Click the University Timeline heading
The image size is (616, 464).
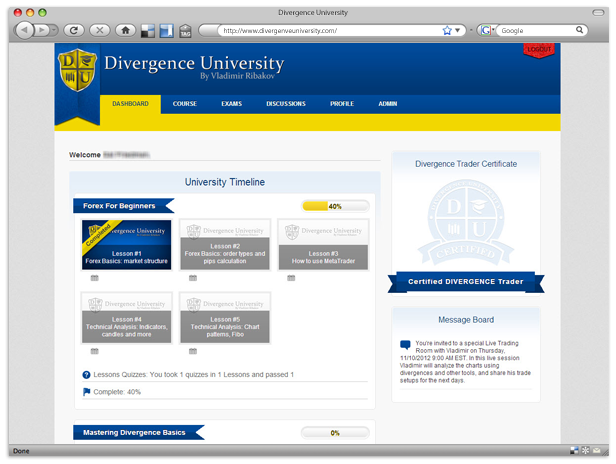pos(225,182)
